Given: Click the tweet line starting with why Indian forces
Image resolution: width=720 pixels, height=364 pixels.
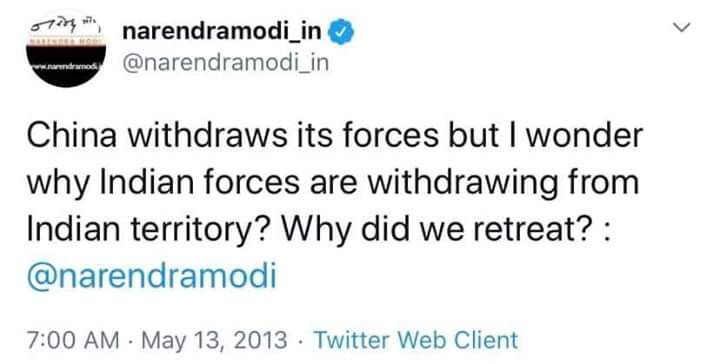Looking at the screenshot, I should tap(333, 183).
